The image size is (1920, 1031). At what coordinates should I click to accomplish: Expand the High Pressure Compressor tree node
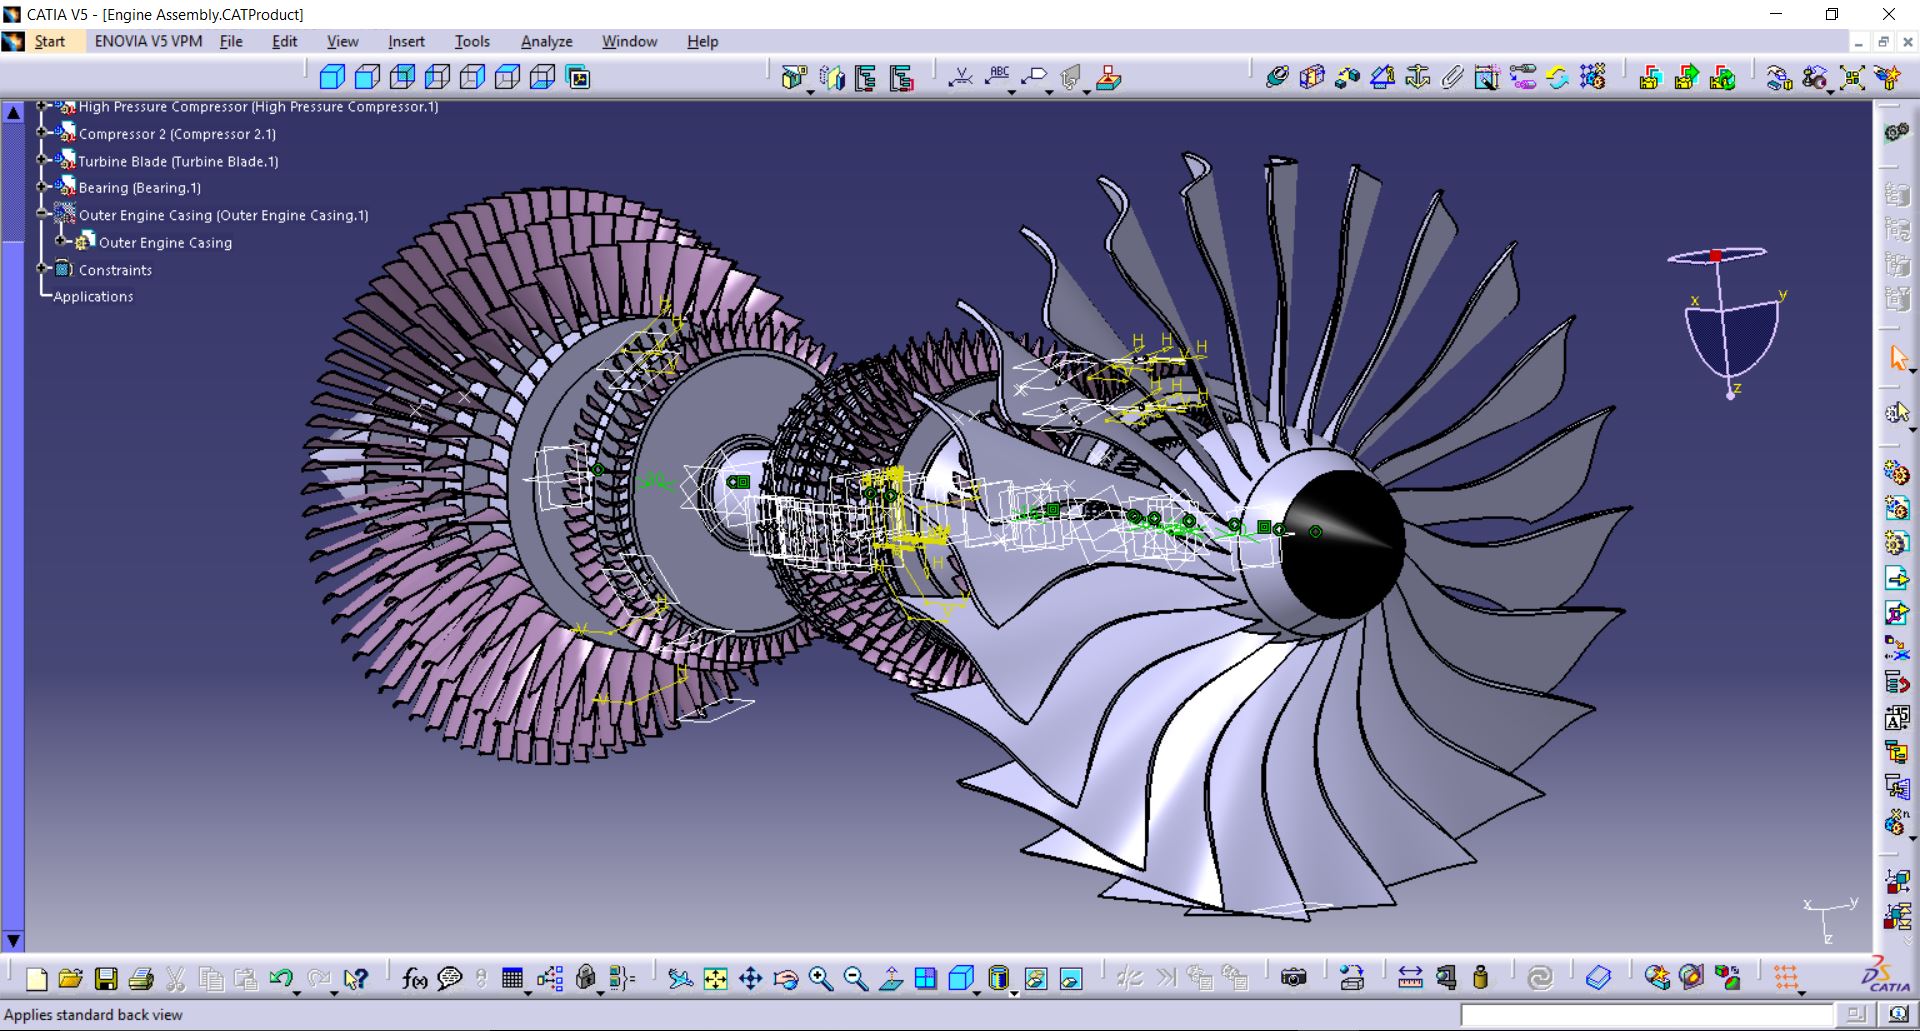(x=42, y=106)
